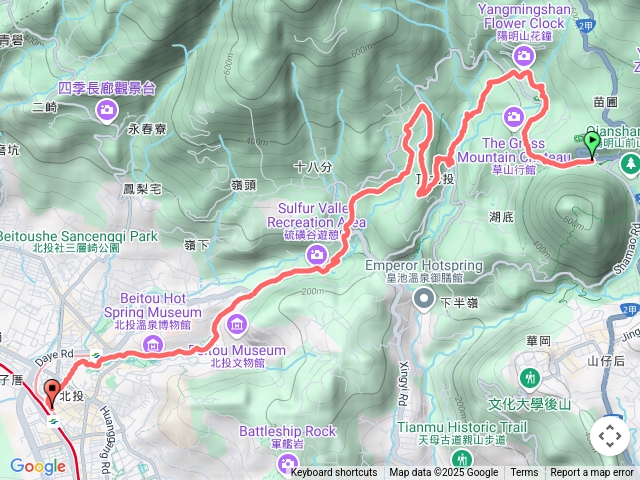Click the green start flag marker
Screen dimensions: 640x480
(x=592, y=146)
